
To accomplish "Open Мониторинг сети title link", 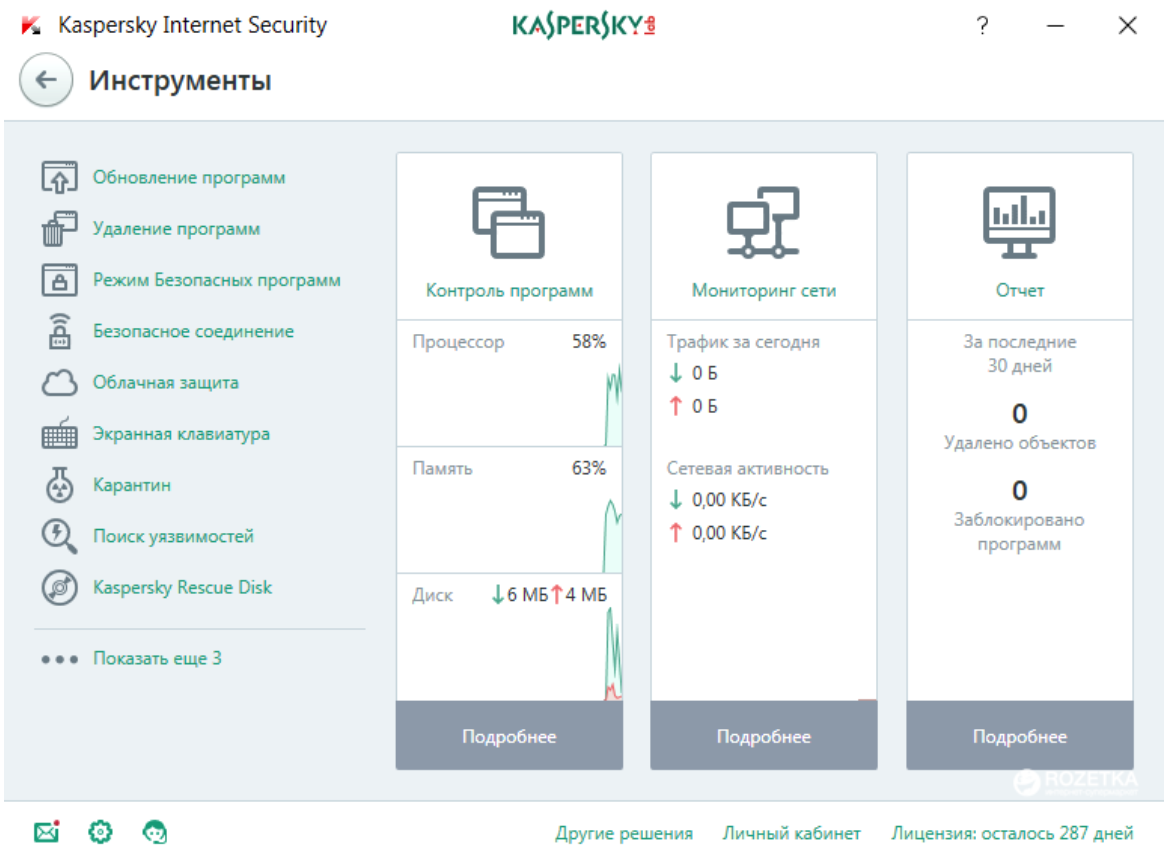I will 764,290.
